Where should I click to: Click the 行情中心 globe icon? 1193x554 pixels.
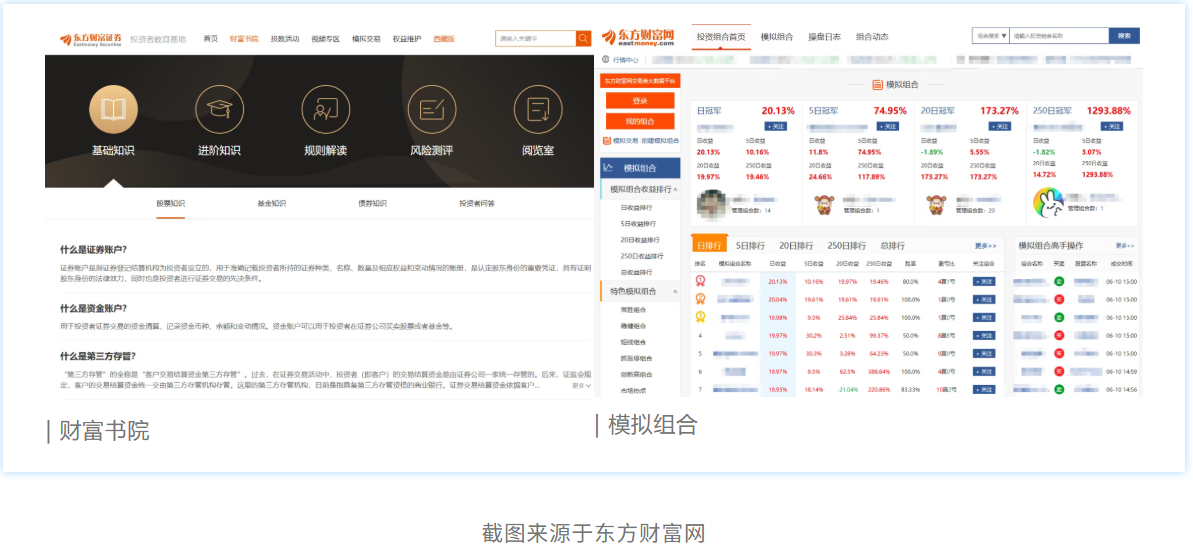pos(606,59)
